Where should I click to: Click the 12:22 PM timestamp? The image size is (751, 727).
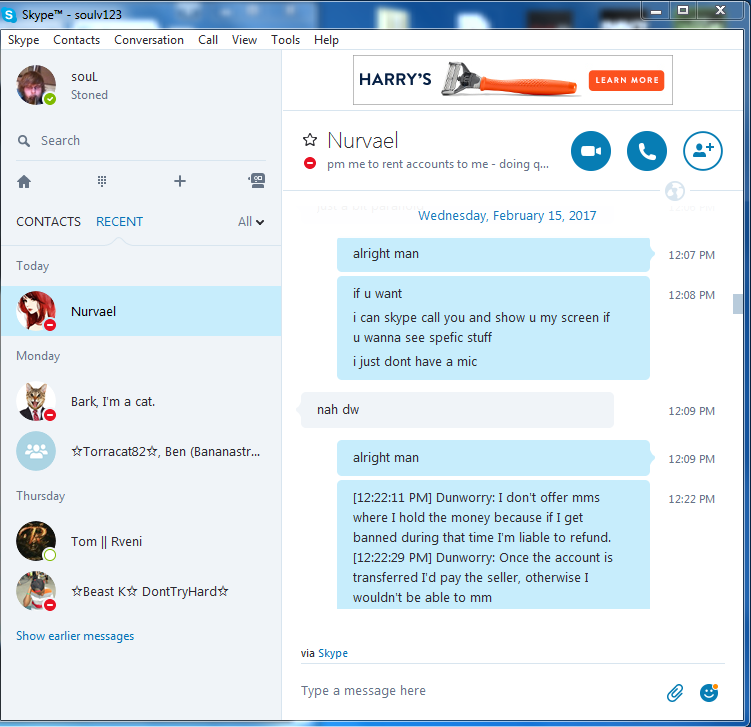click(x=692, y=499)
